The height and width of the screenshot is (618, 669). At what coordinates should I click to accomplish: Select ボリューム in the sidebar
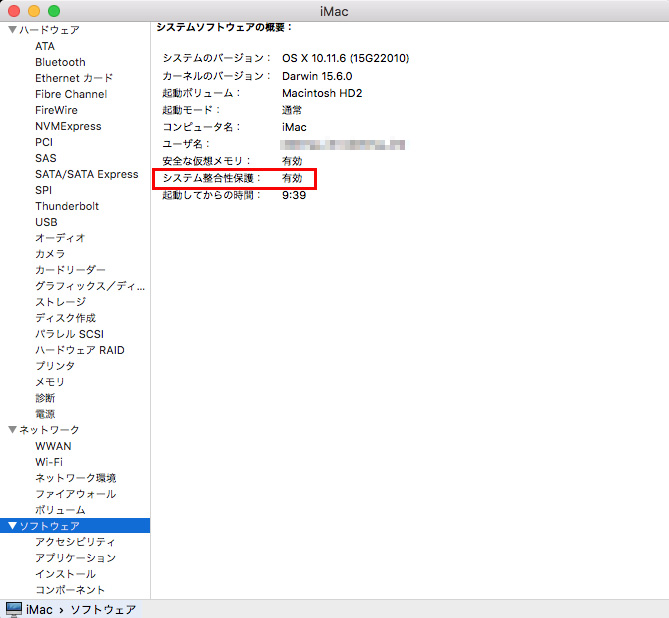point(60,510)
